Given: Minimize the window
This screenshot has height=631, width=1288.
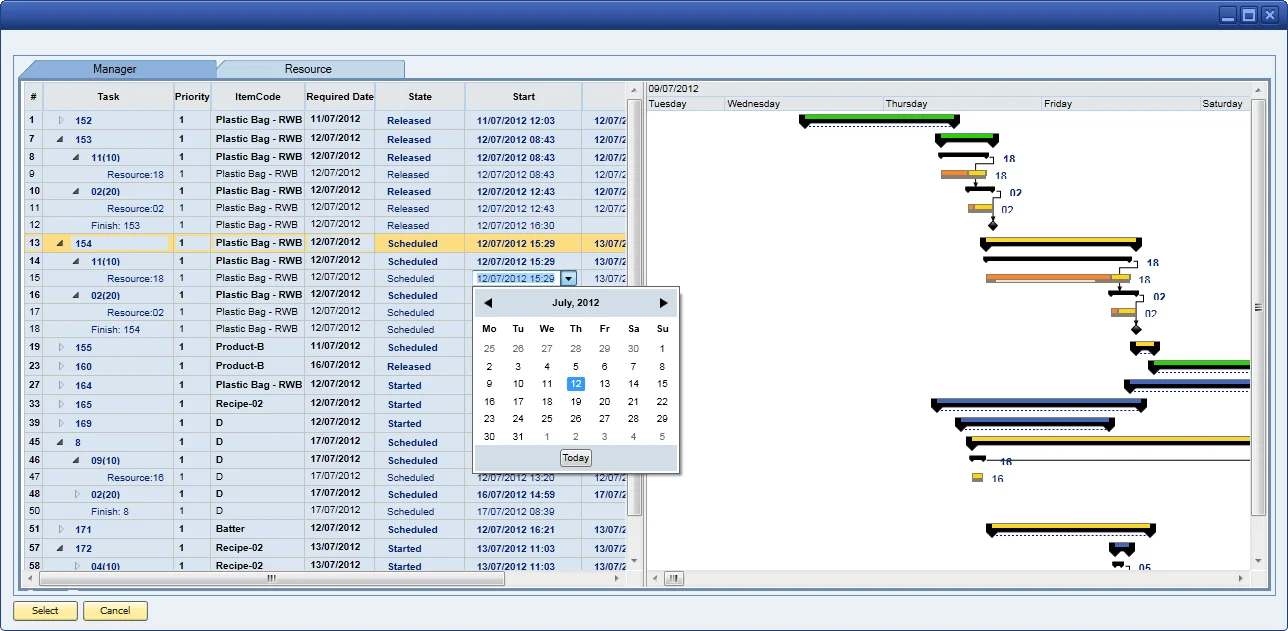Looking at the screenshot, I should pos(1229,14).
